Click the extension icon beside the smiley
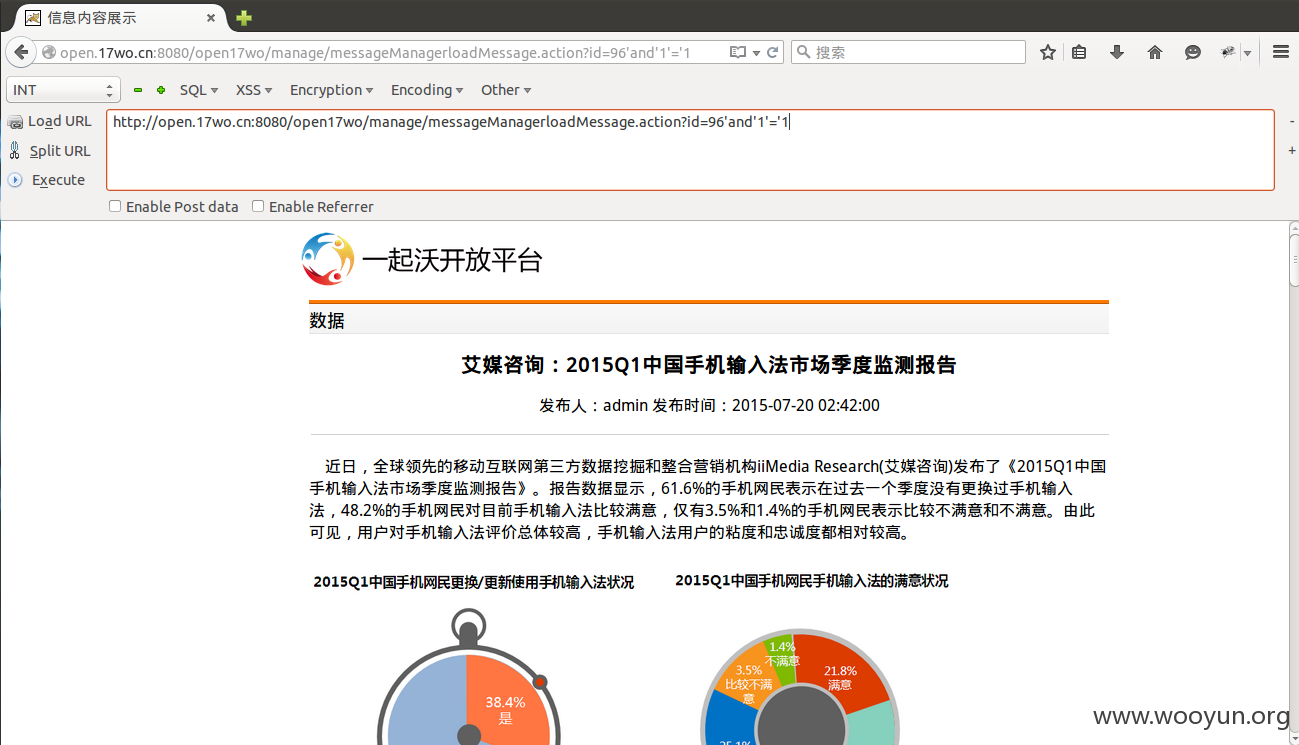Image resolution: width=1299 pixels, height=745 pixels. (x=1228, y=52)
